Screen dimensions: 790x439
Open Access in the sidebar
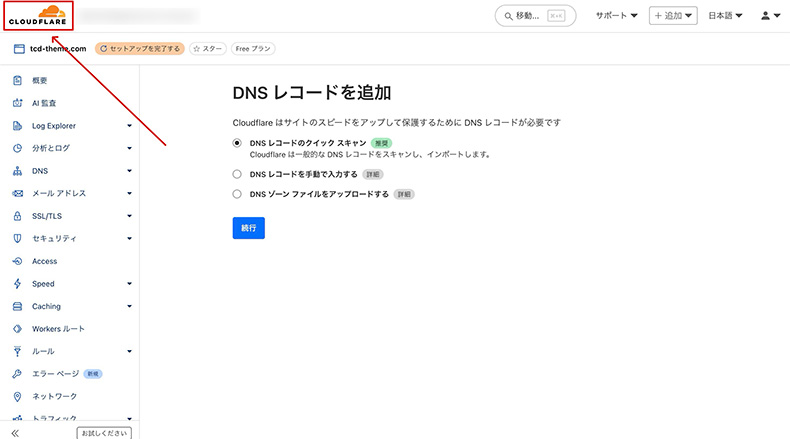click(44, 261)
